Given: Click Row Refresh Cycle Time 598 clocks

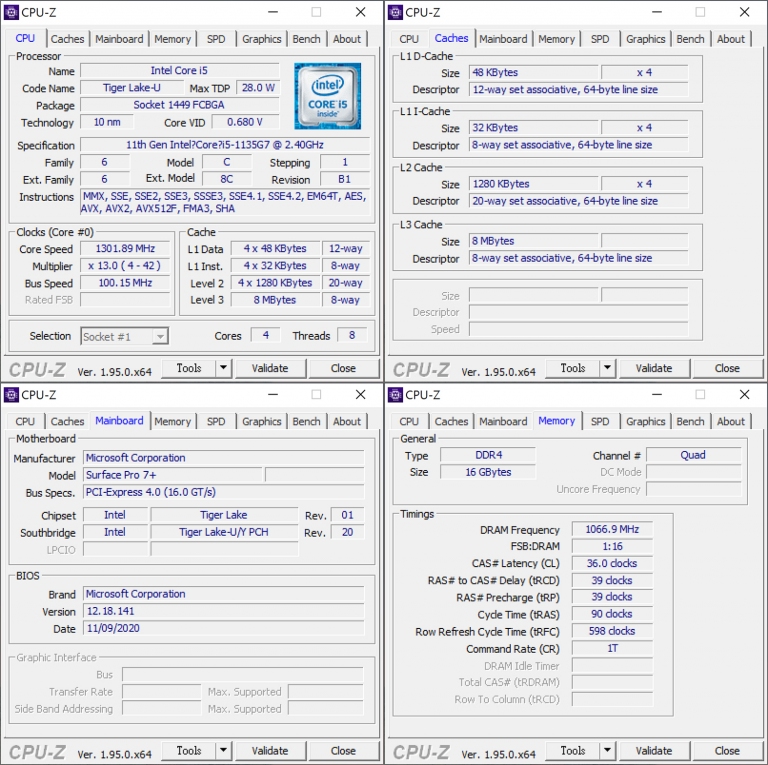Looking at the screenshot, I should pos(612,631).
